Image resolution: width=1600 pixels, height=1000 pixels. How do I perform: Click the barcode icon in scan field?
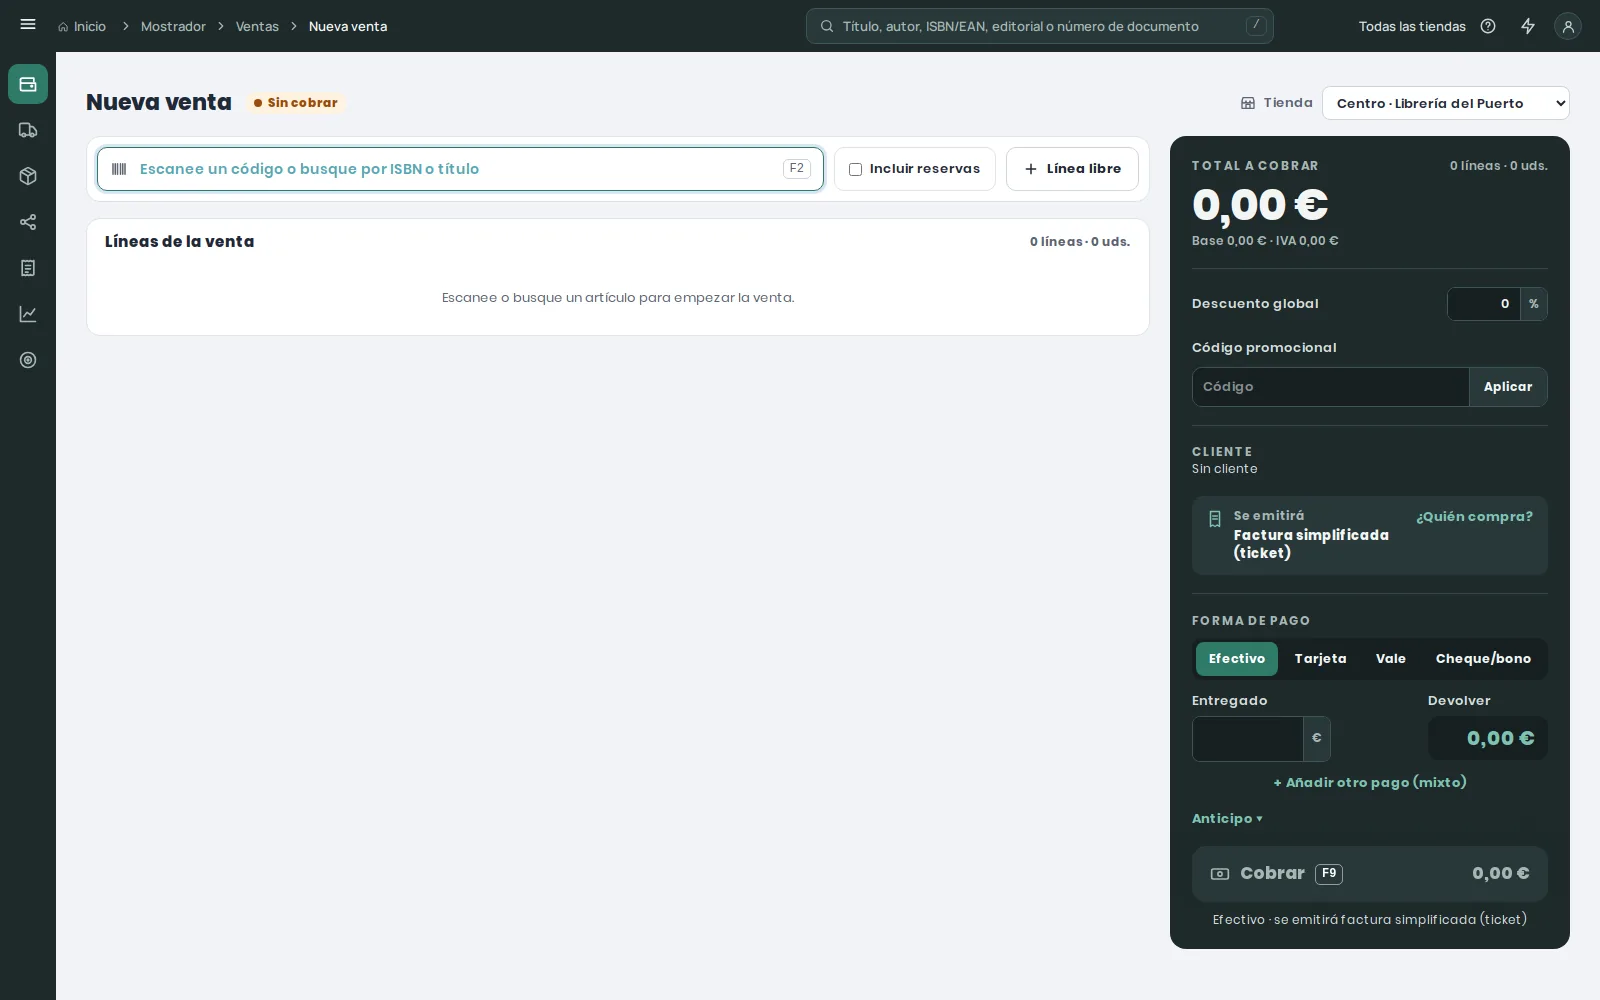[119, 169]
